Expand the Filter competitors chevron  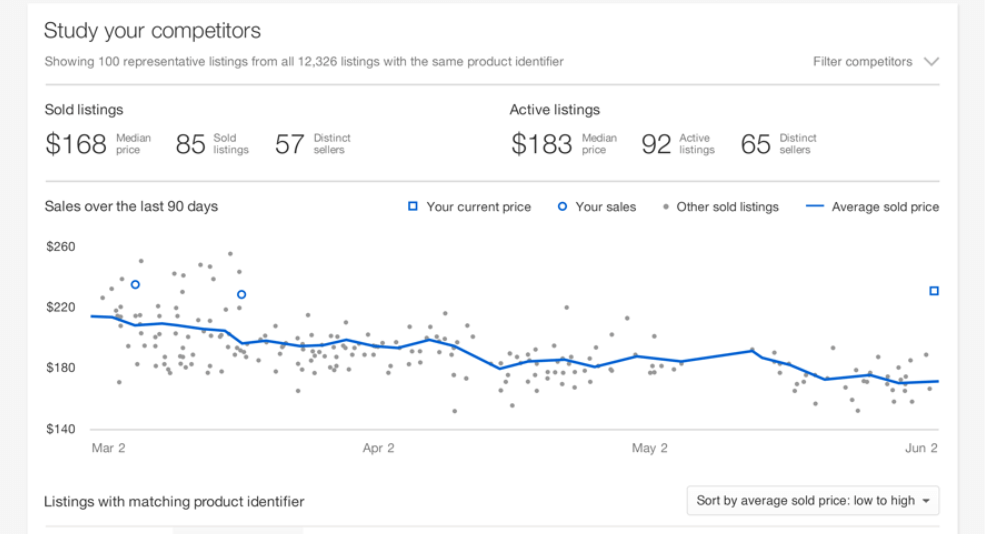click(x=932, y=62)
